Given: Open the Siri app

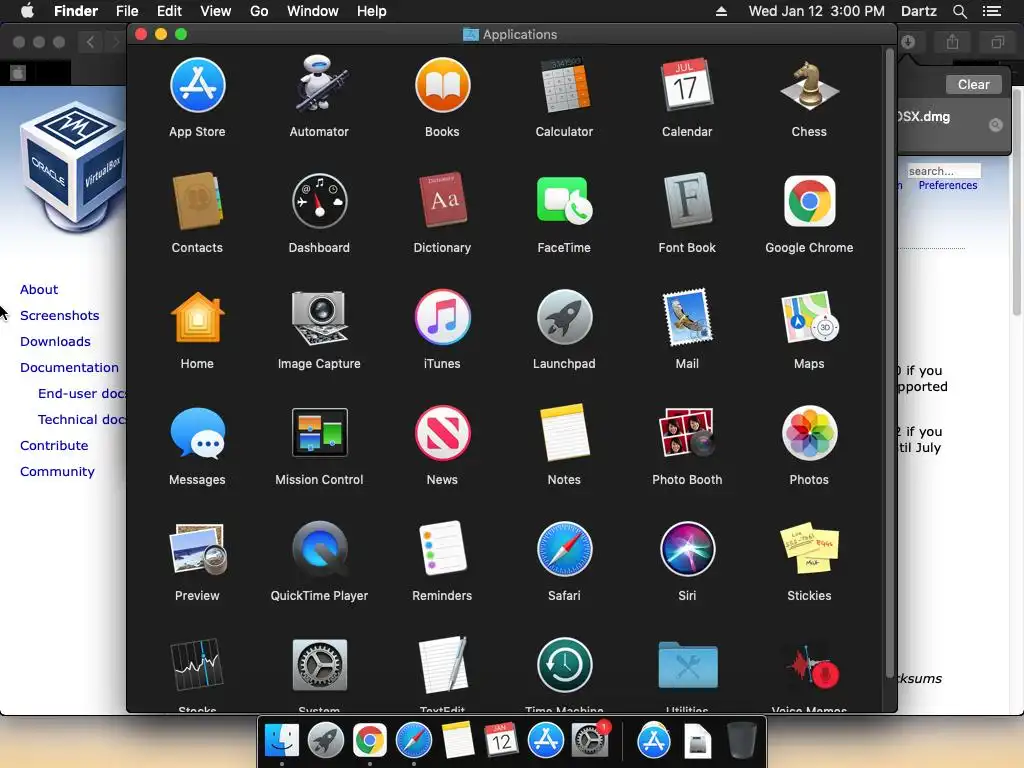Looking at the screenshot, I should click(x=687, y=549).
